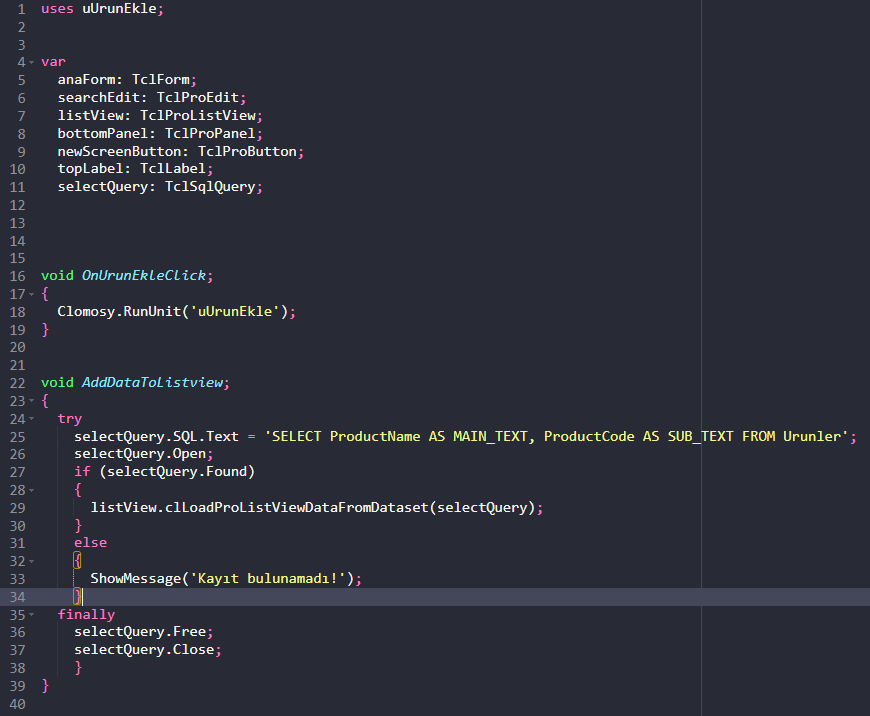The image size is (870, 716).
Task: Click the 'TclForm' type name
Action: click(161, 79)
